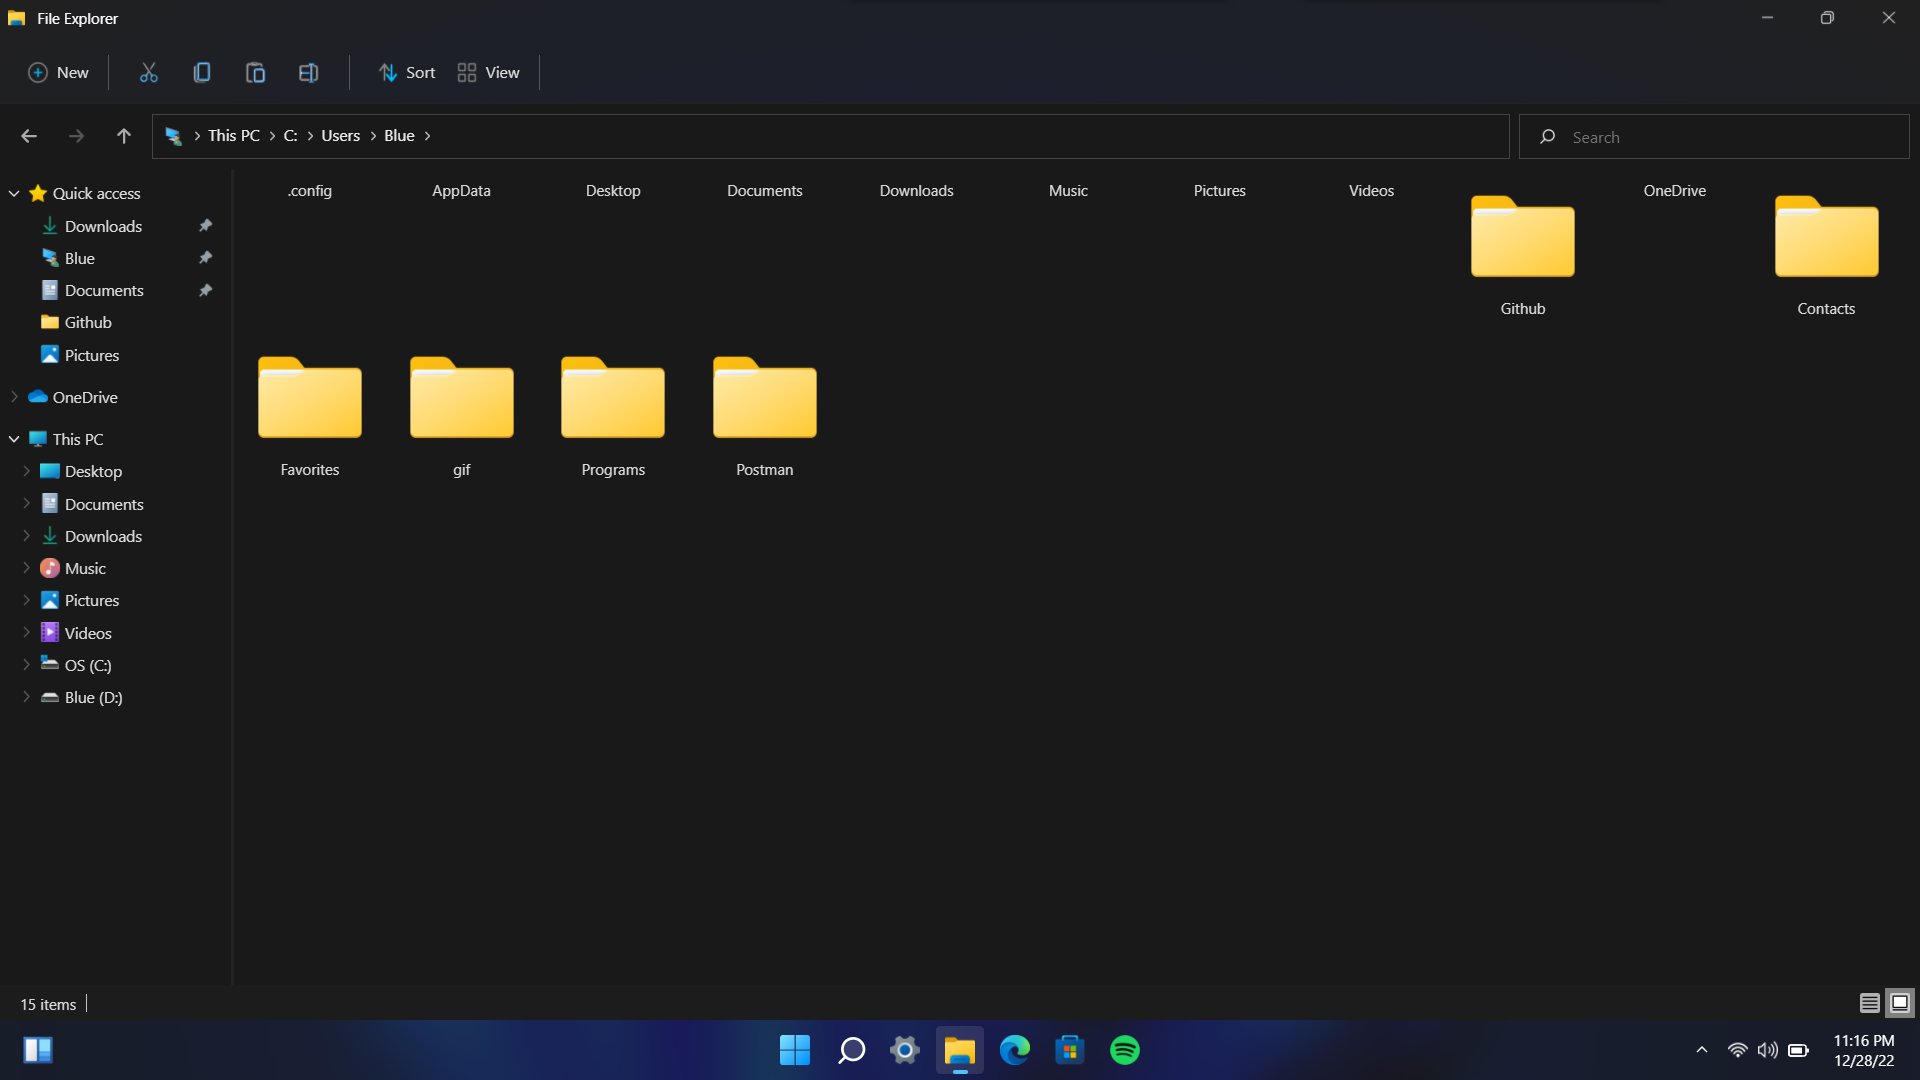This screenshot has width=1920, height=1080.
Task: Collapse the Quick access section
Action: (x=14, y=193)
